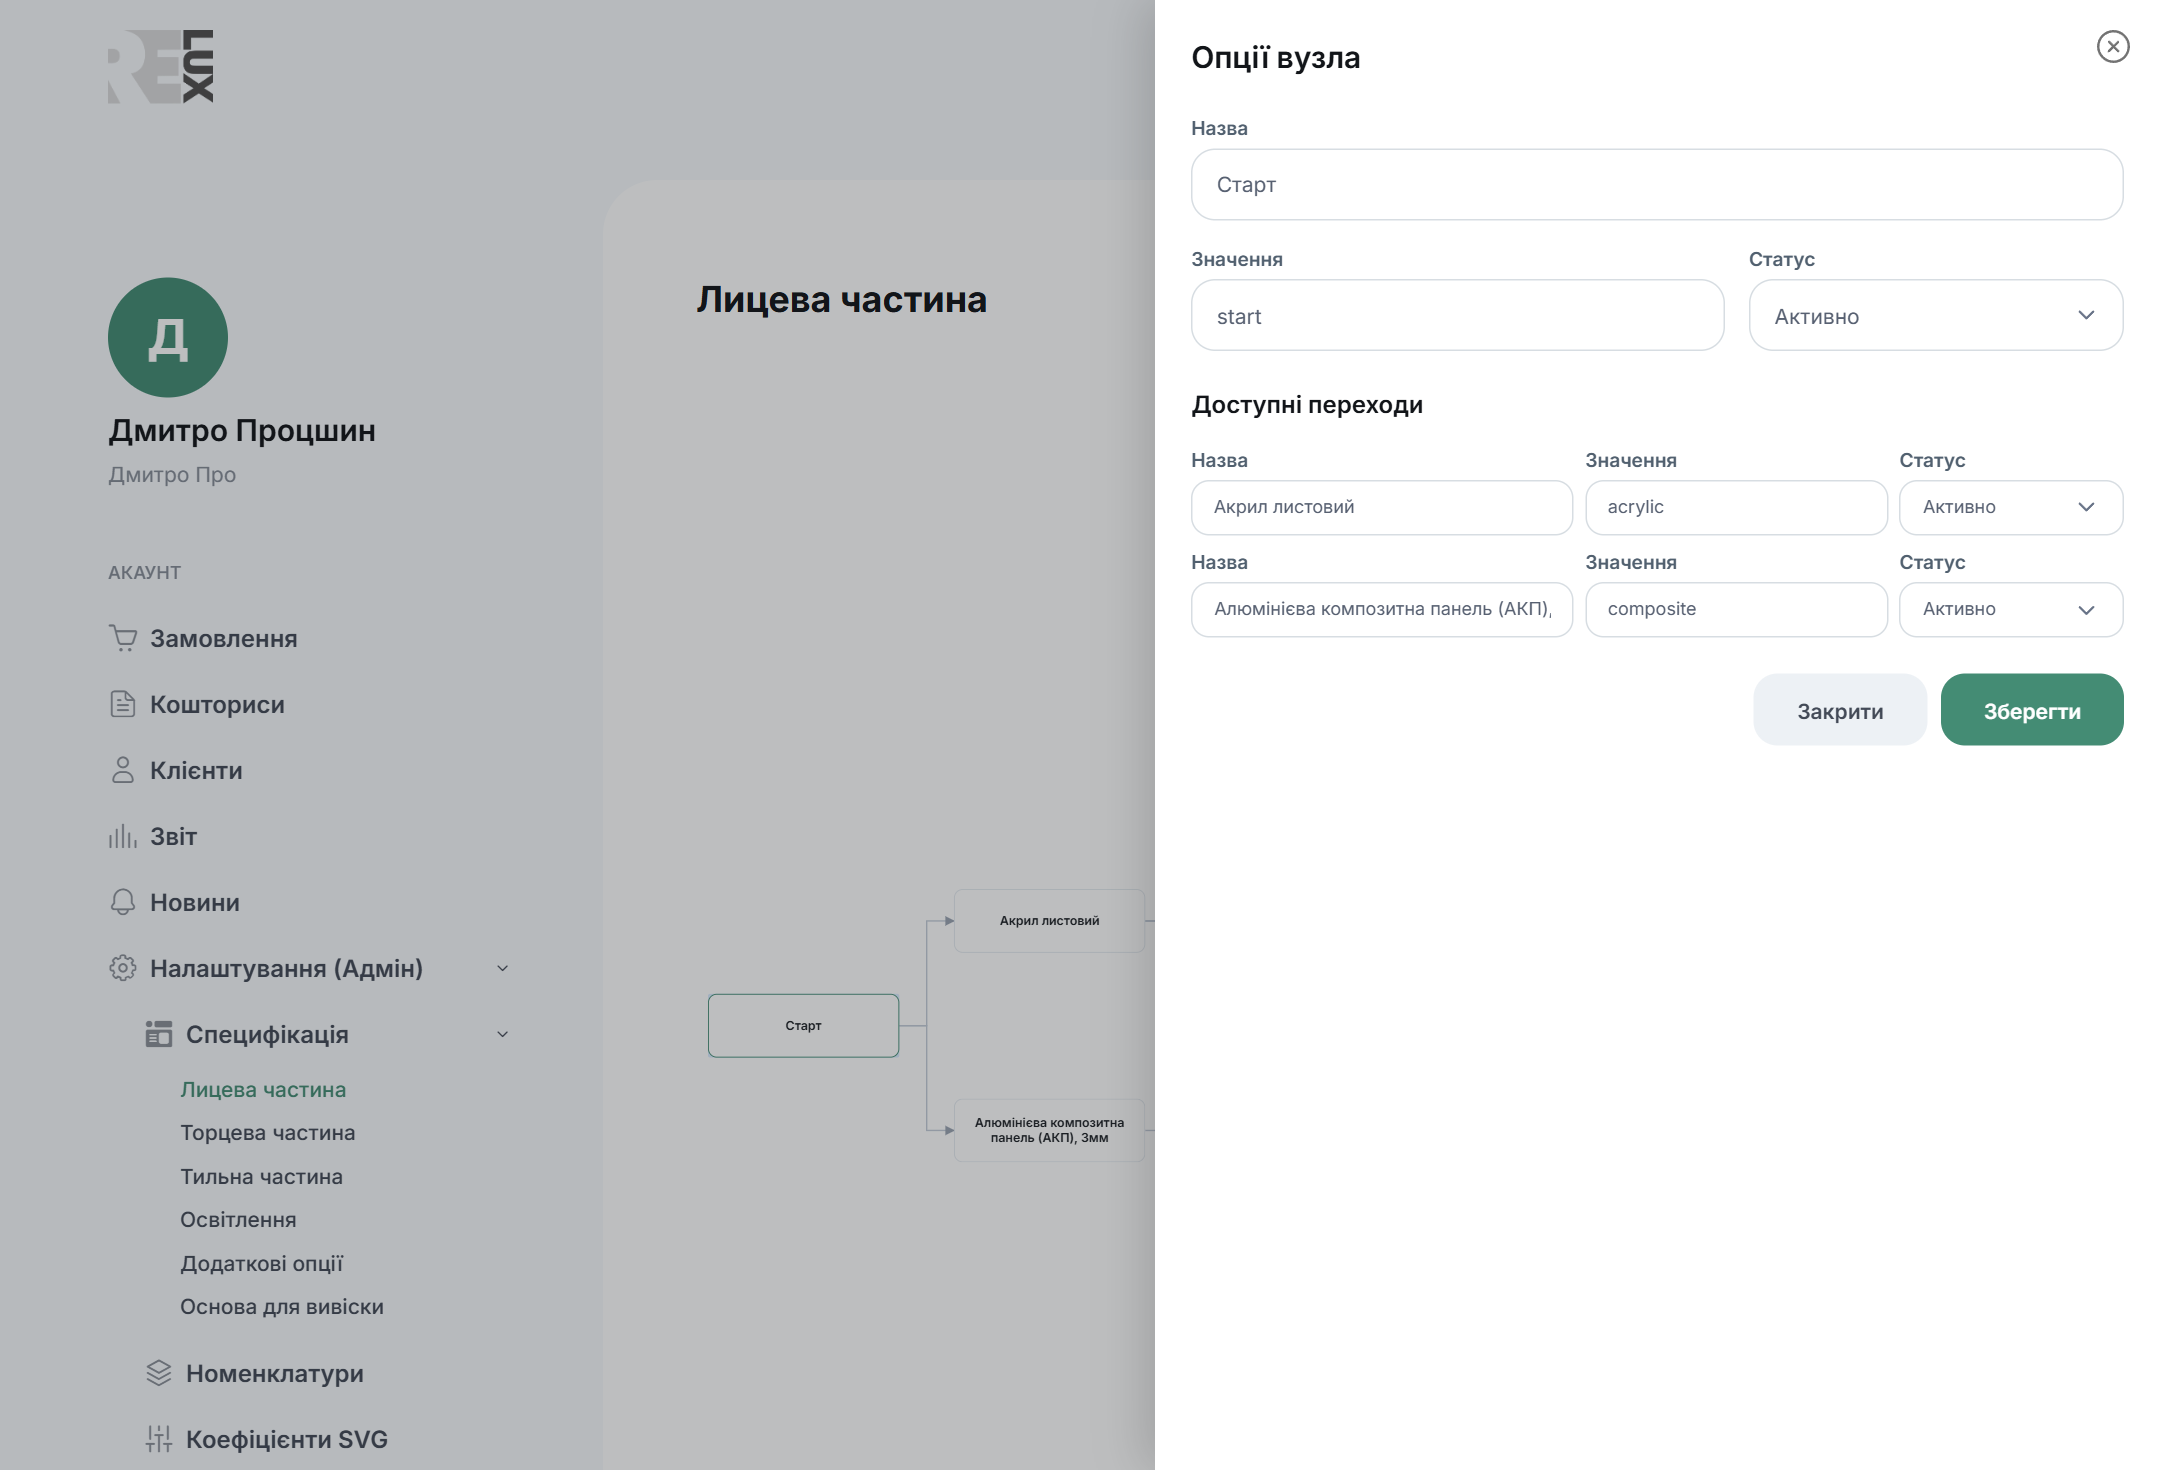Image resolution: width=2160 pixels, height=1470 pixels.
Task: Click the bar chart icon beside Звіт
Action: pyautogui.click(x=123, y=836)
